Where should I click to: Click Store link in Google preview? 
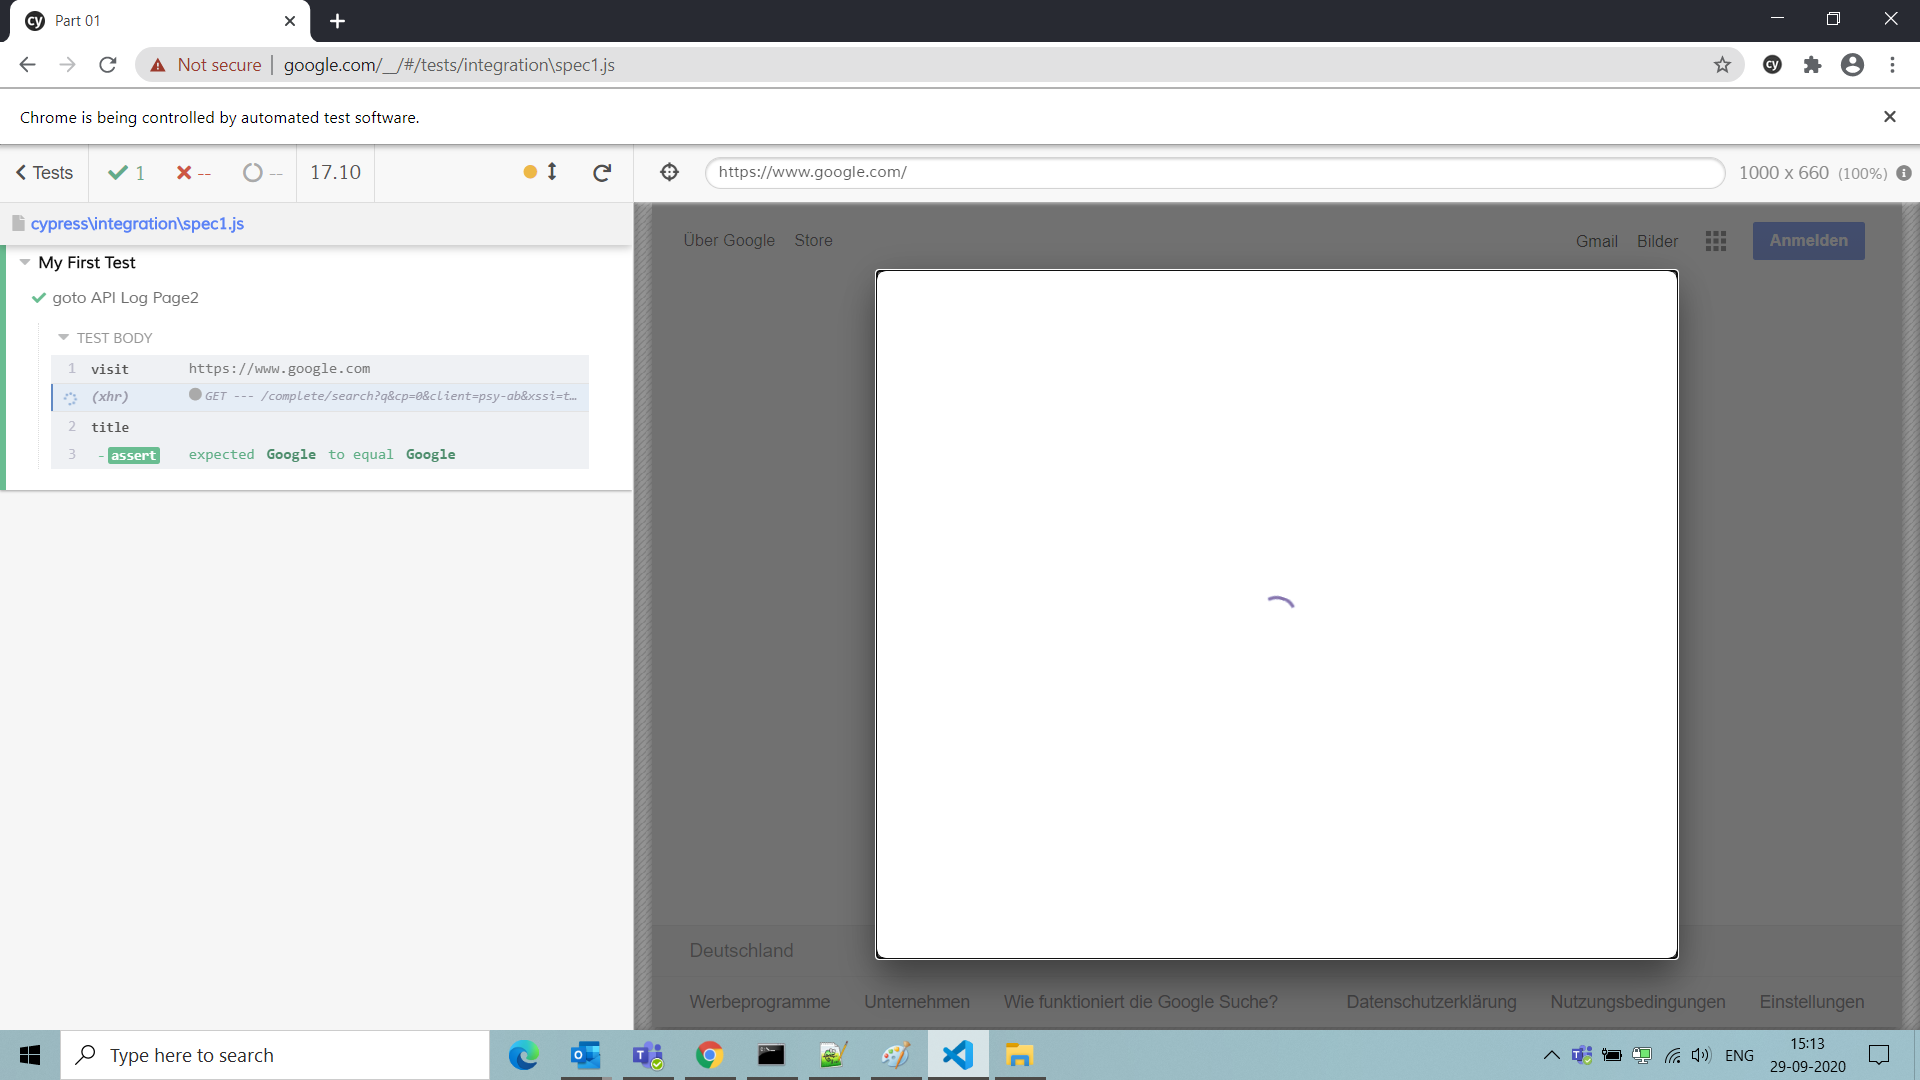tap(813, 241)
